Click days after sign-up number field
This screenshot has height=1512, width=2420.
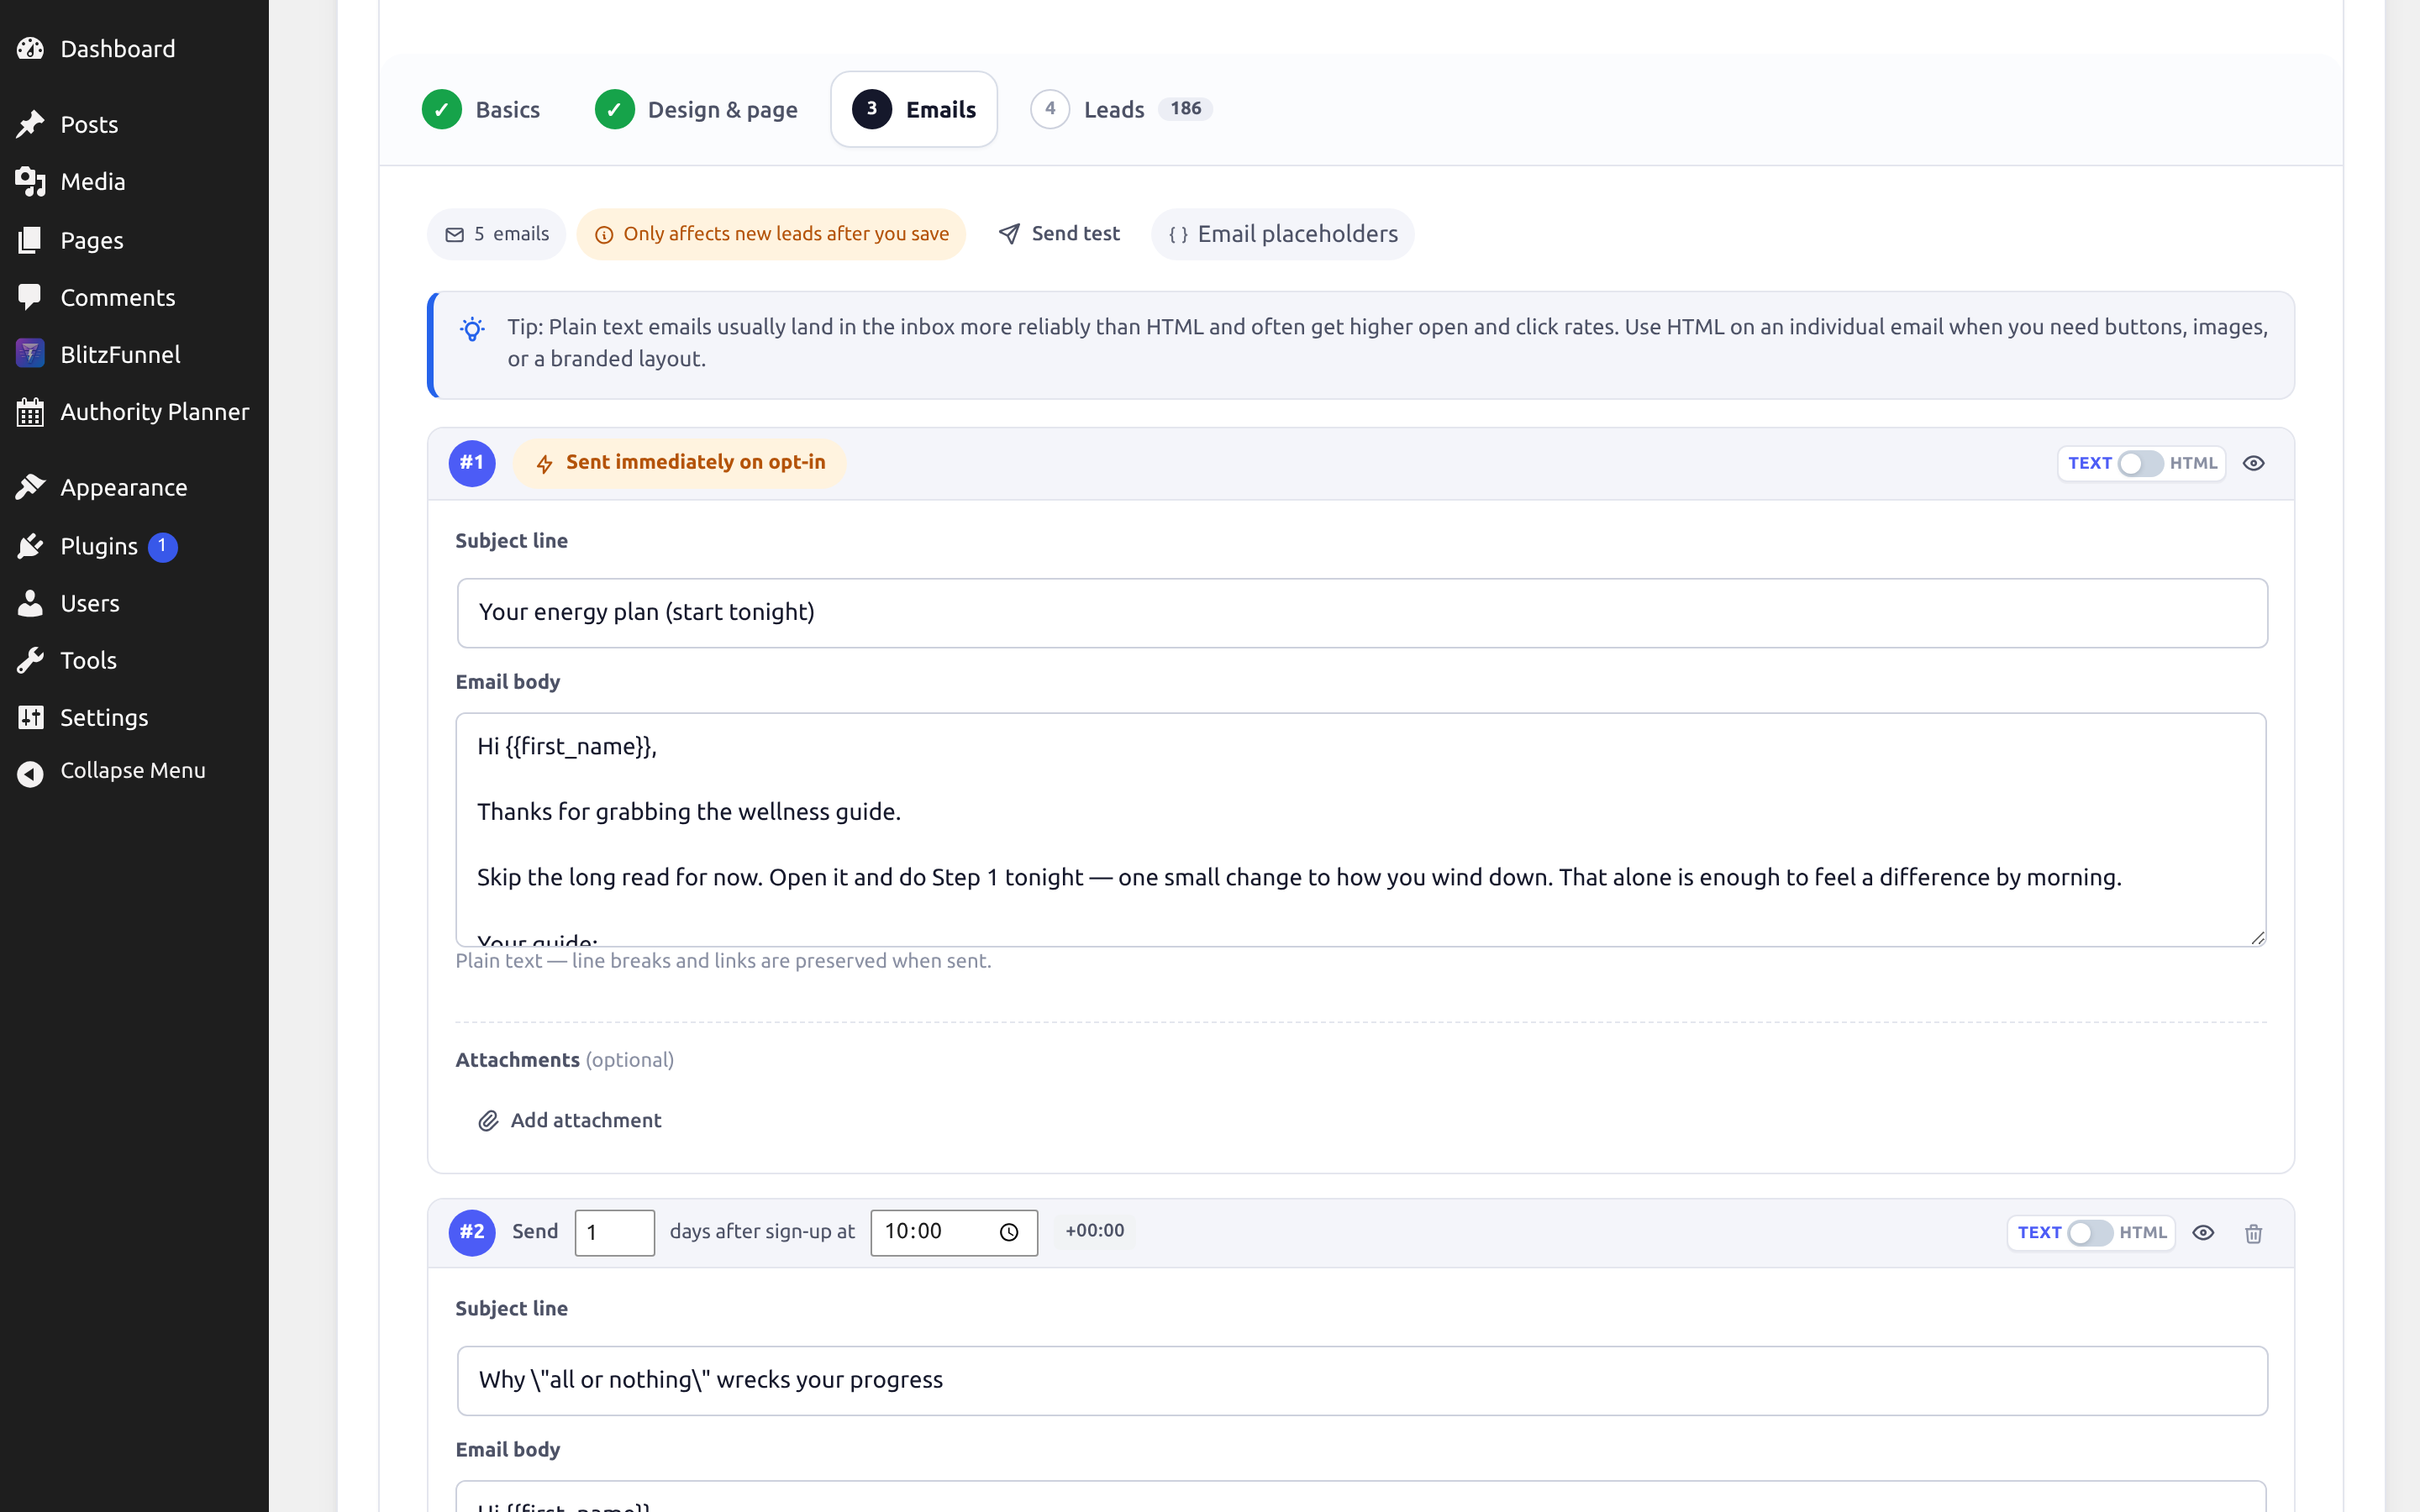tap(614, 1232)
